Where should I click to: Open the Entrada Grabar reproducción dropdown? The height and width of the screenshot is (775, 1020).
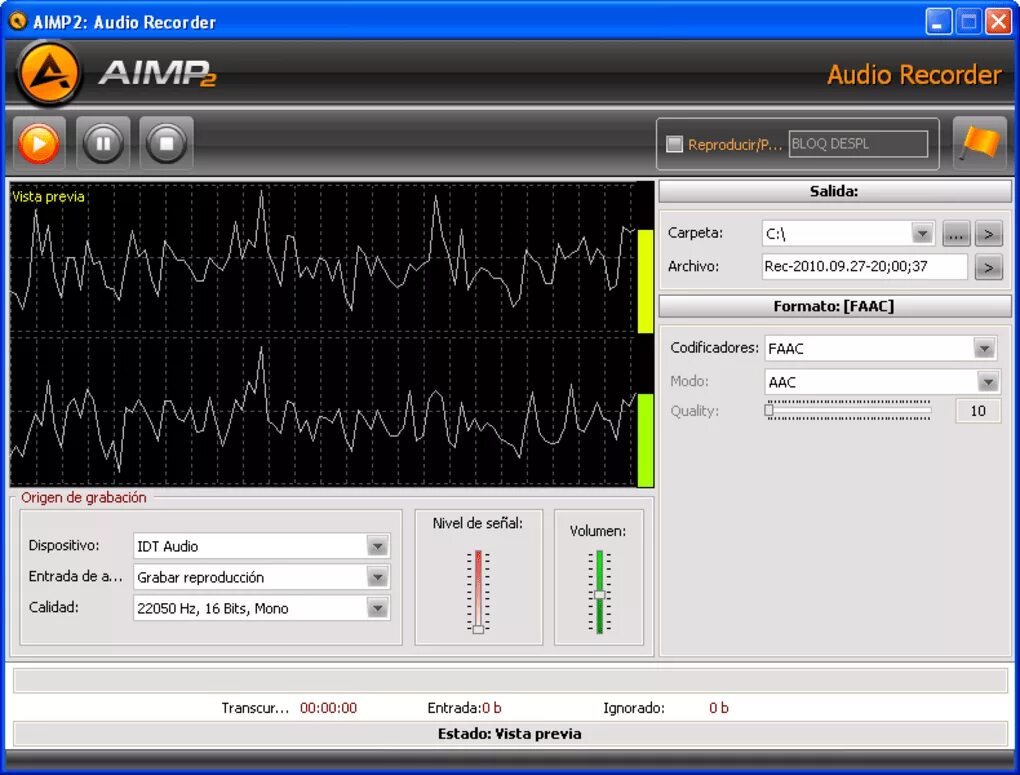coord(377,577)
